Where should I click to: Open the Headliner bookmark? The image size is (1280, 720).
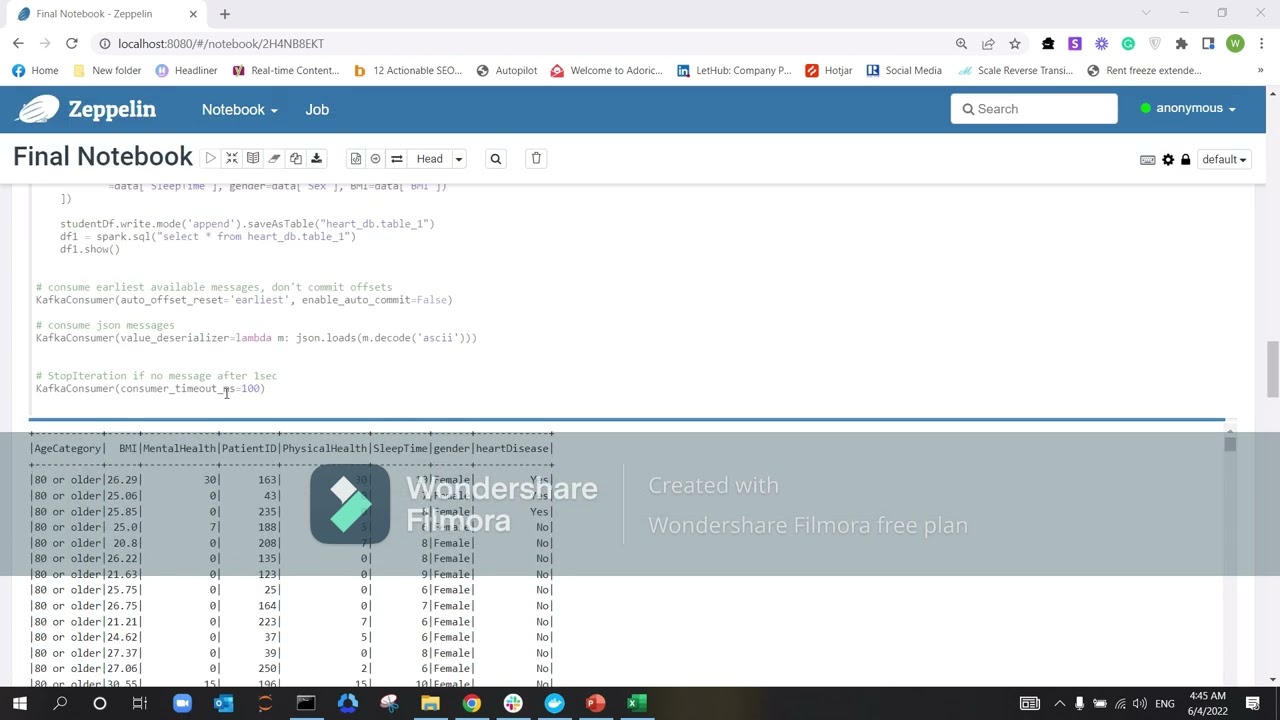186,70
